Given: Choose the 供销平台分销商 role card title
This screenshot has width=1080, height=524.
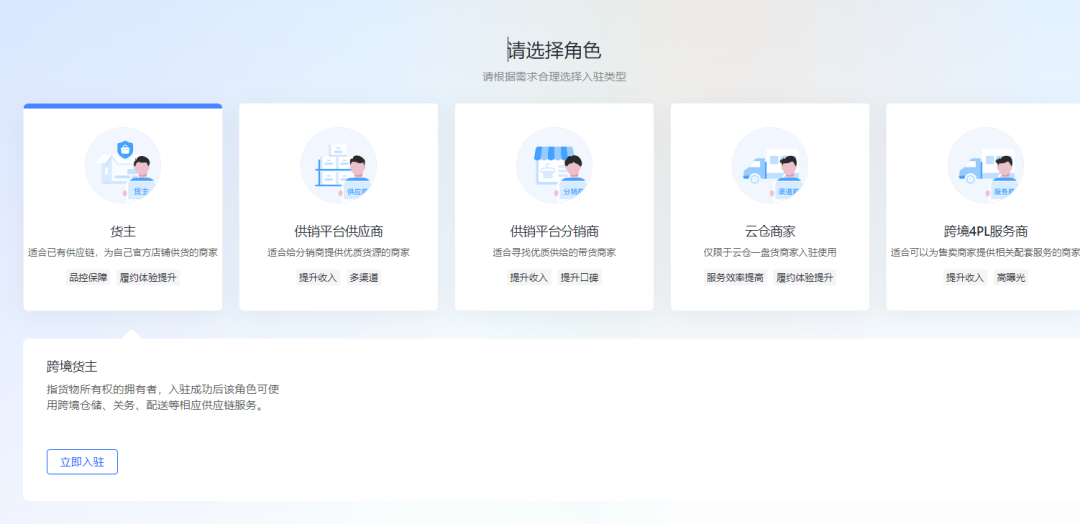Looking at the screenshot, I should click(554, 231).
